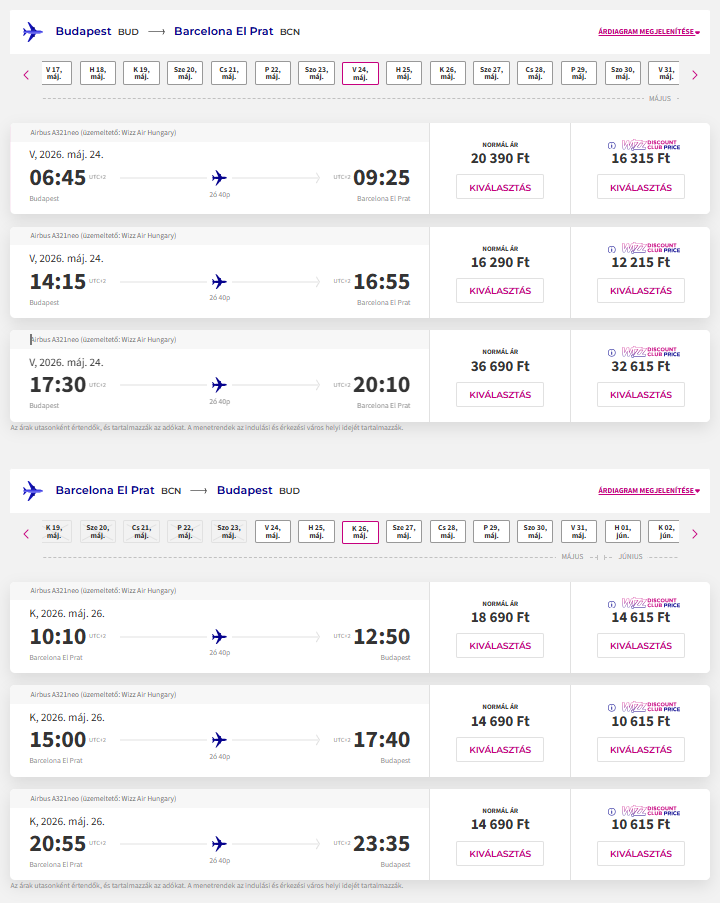The height and width of the screenshot is (903, 720).
Task: Click info icon beside 14 615 Ft price
Action: 612,604
